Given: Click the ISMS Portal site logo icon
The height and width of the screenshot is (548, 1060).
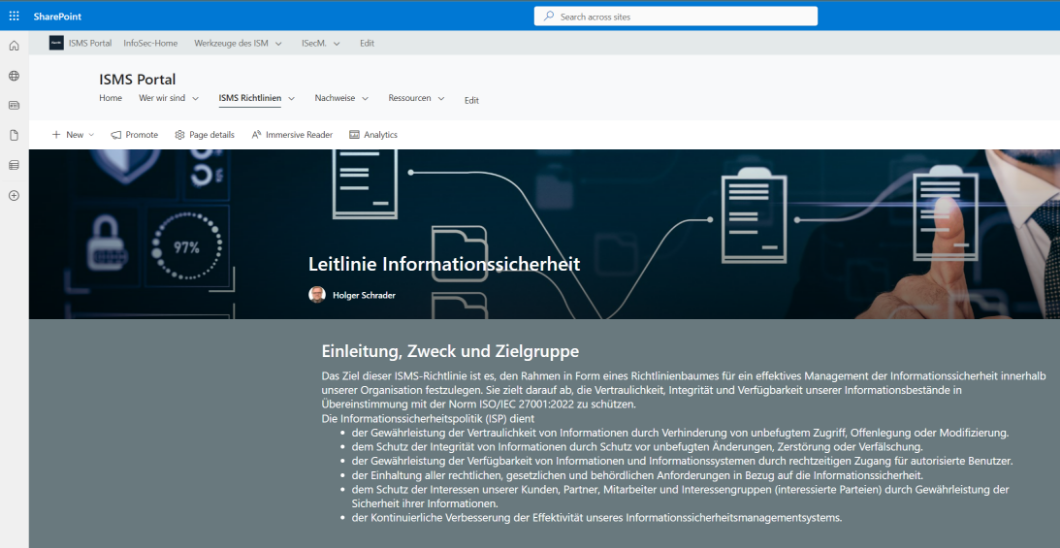Looking at the screenshot, I should pyautogui.click(x=56, y=43).
